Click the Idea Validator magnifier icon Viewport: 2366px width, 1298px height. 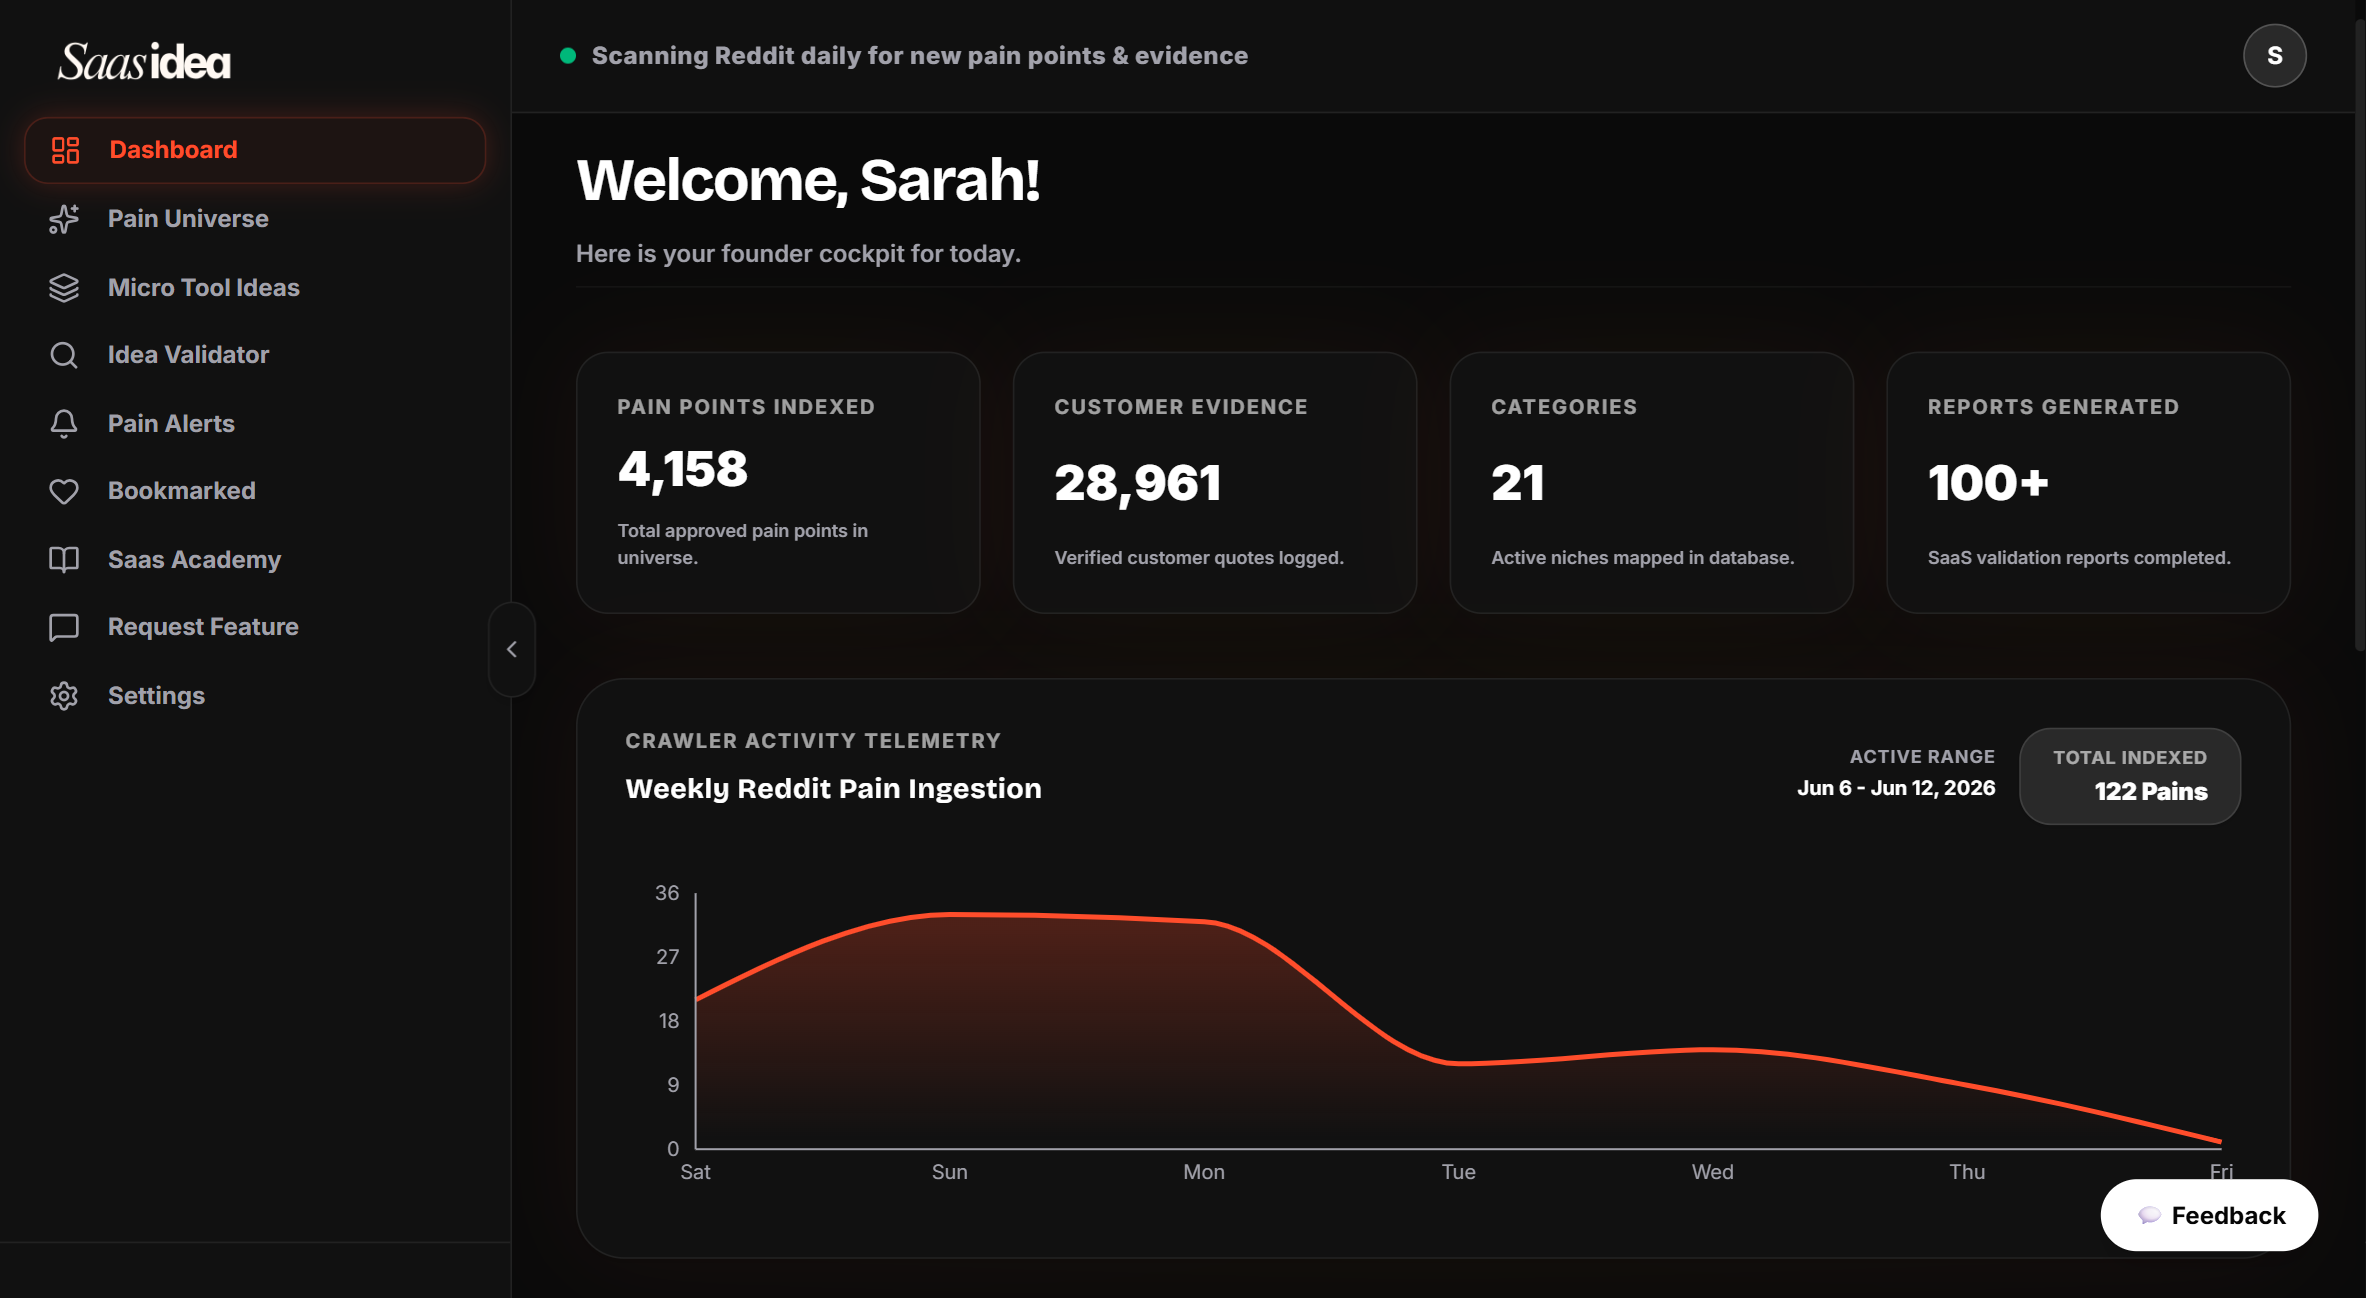coord(64,355)
